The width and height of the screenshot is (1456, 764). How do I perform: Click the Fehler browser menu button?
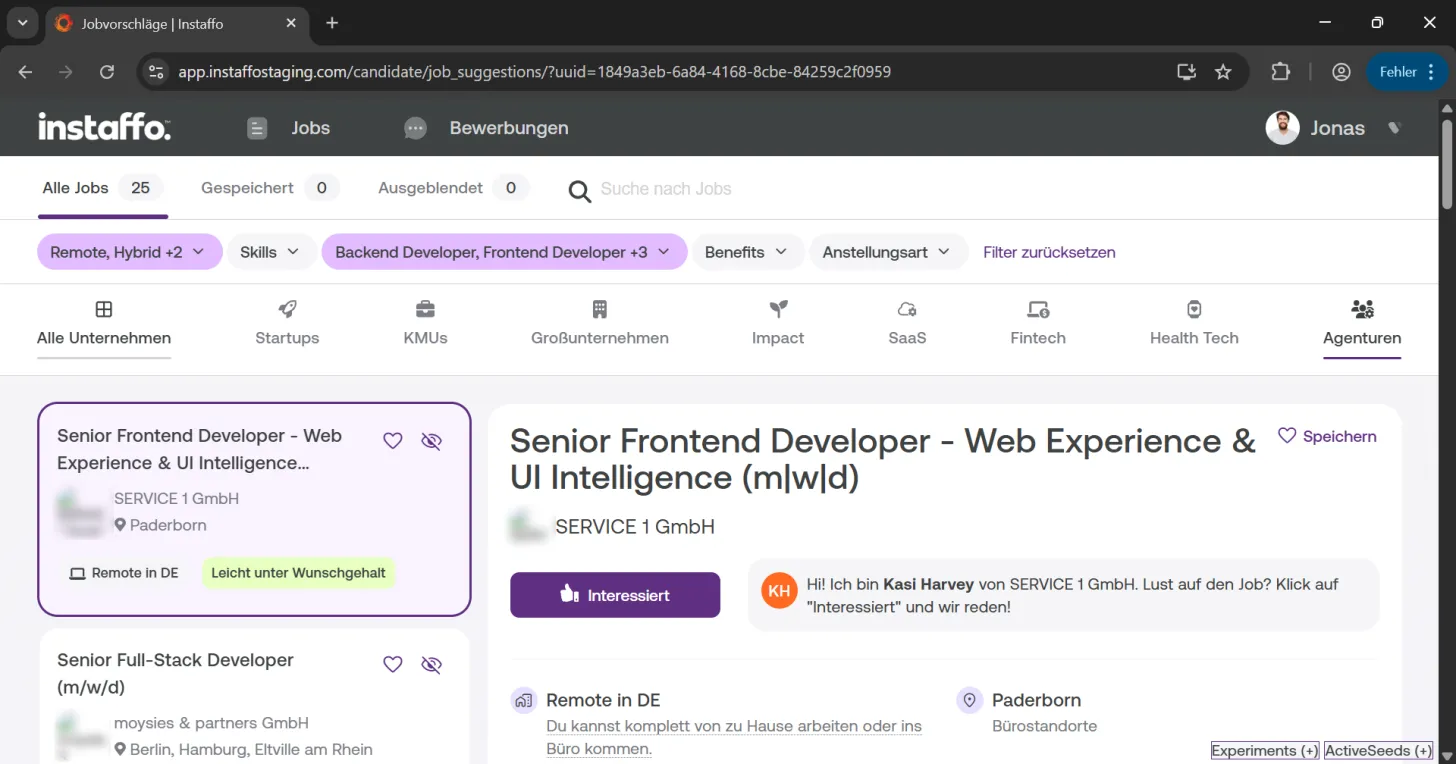coord(1407,72)
